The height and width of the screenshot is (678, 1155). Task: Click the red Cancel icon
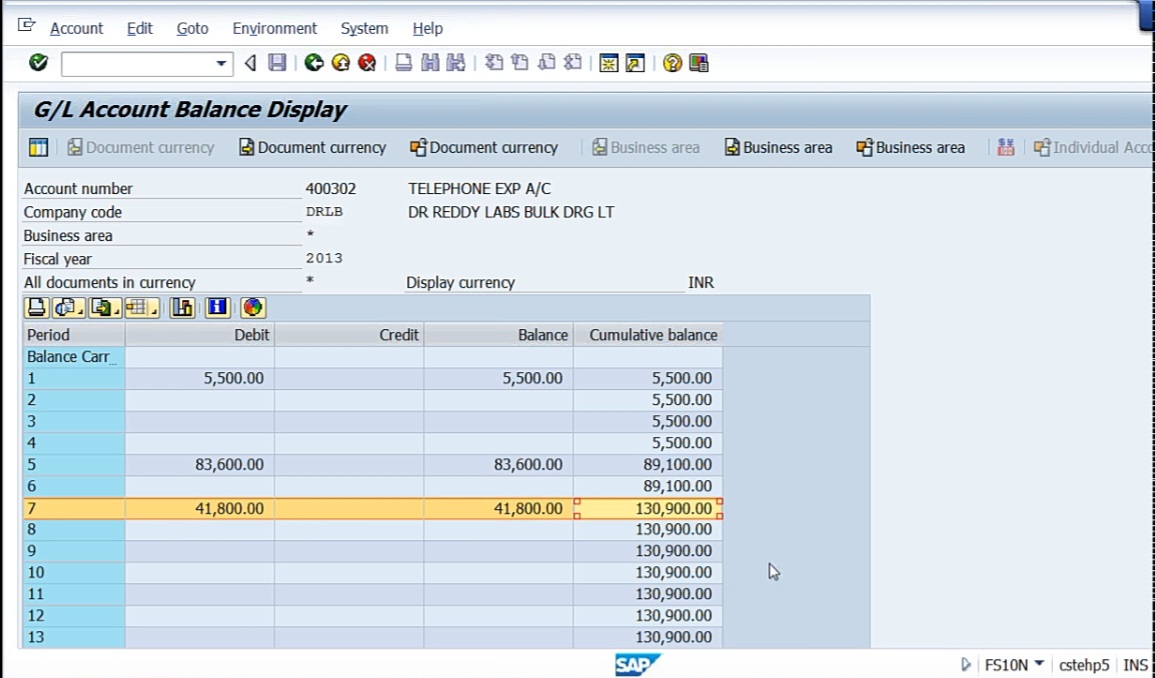pos(367,63)
